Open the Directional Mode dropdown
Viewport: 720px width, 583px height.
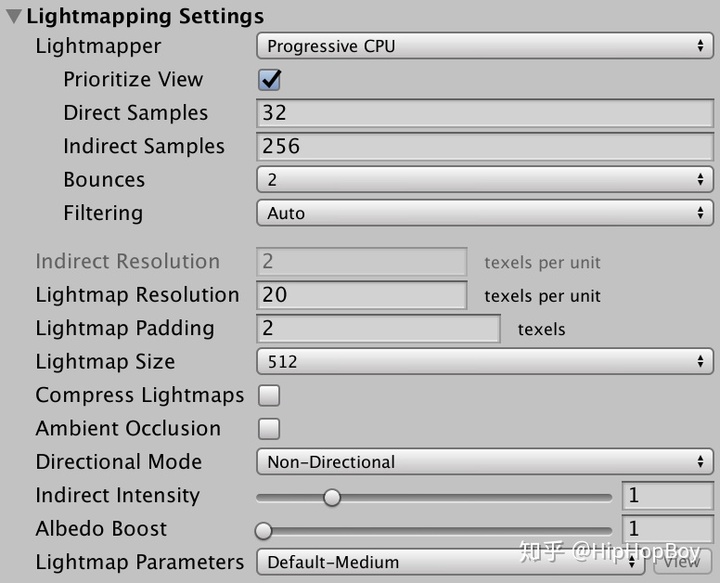[x=485, y=462]
